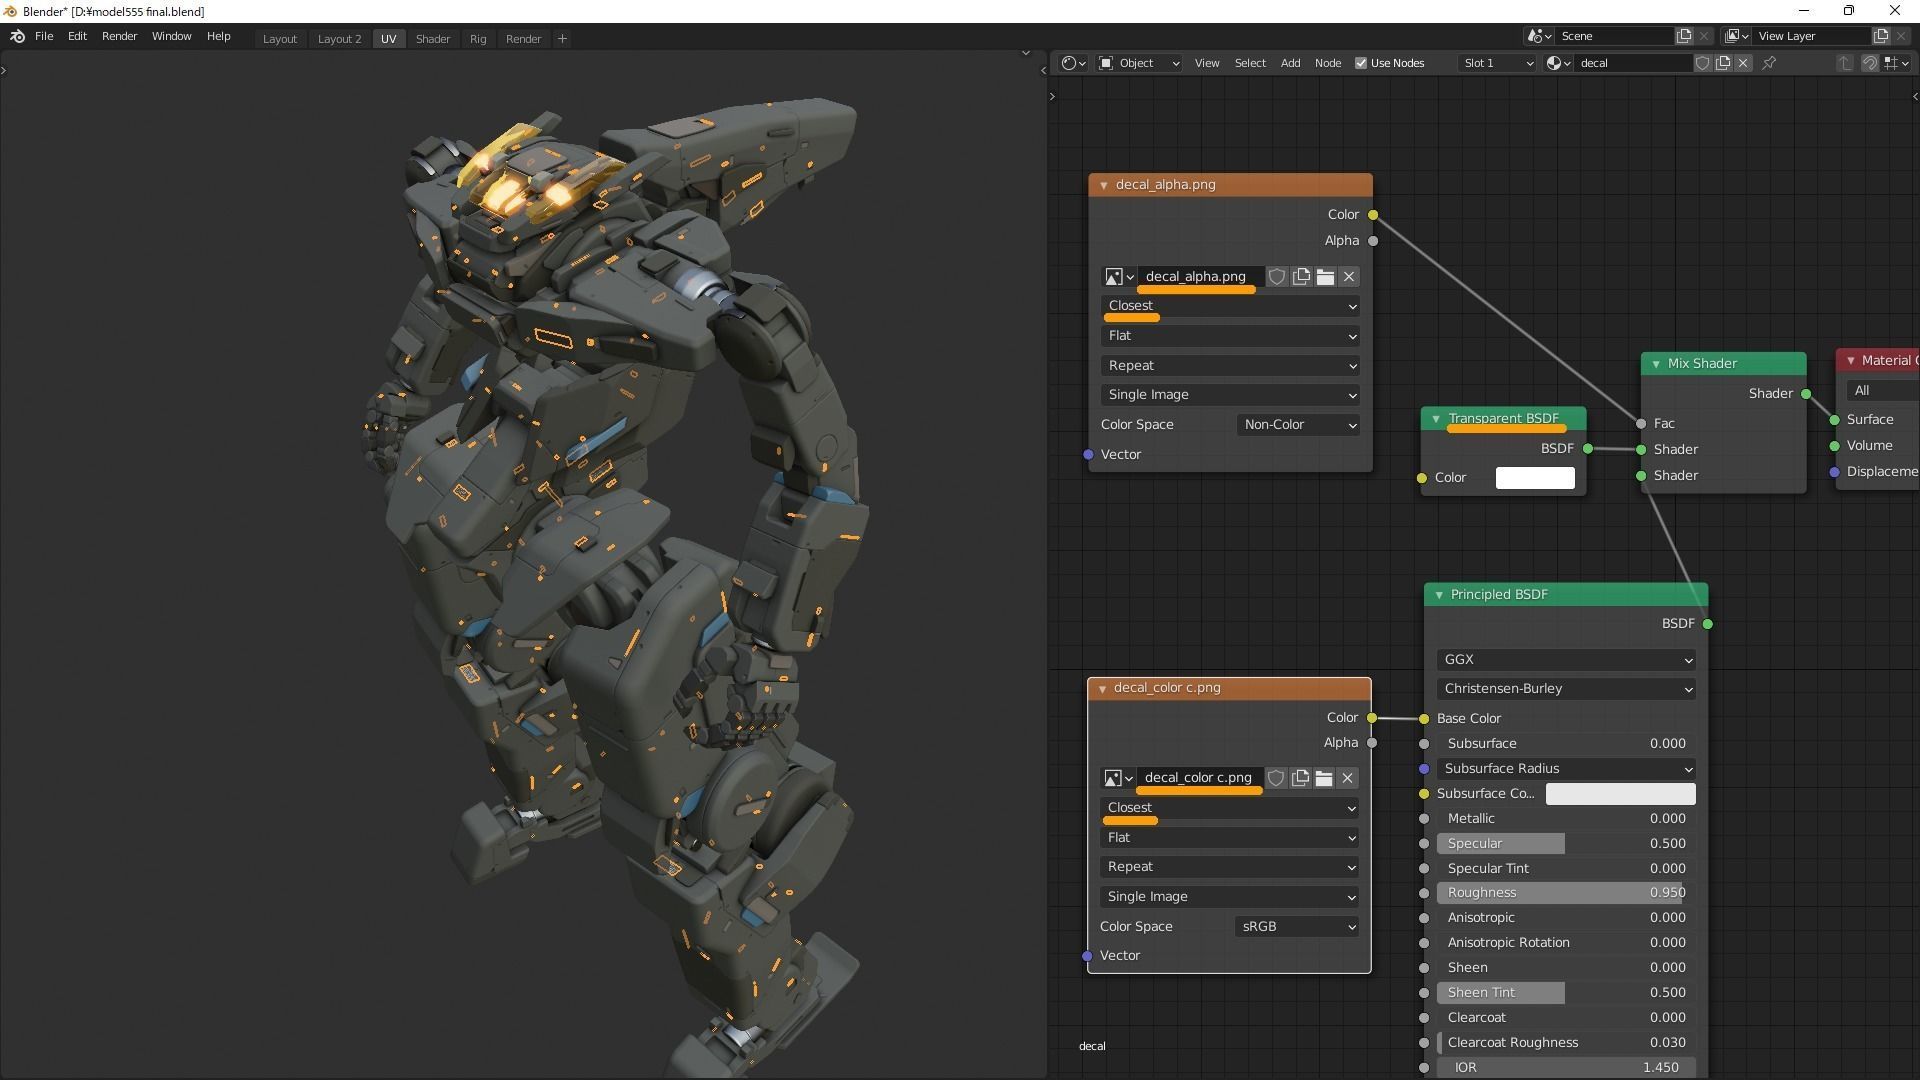Open the File menu
1920x1080 pixels.
coord(44,36)
